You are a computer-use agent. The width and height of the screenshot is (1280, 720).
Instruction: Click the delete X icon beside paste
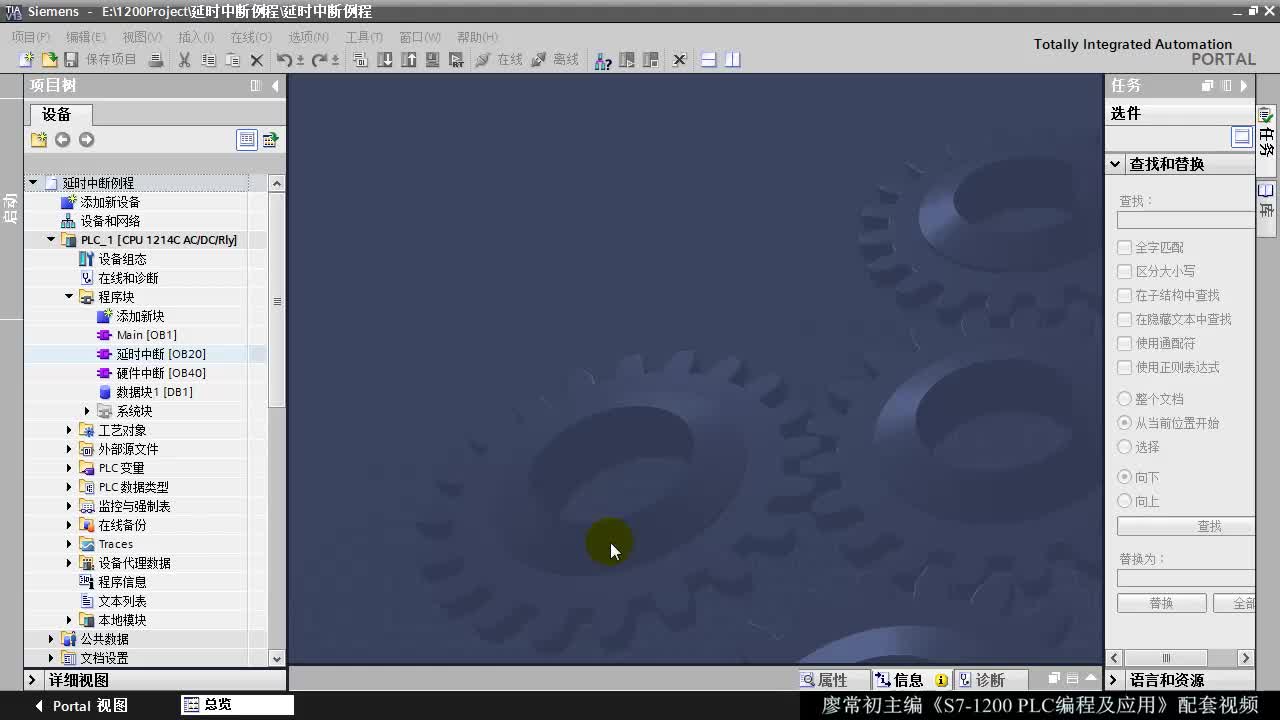tap(256, 60)
